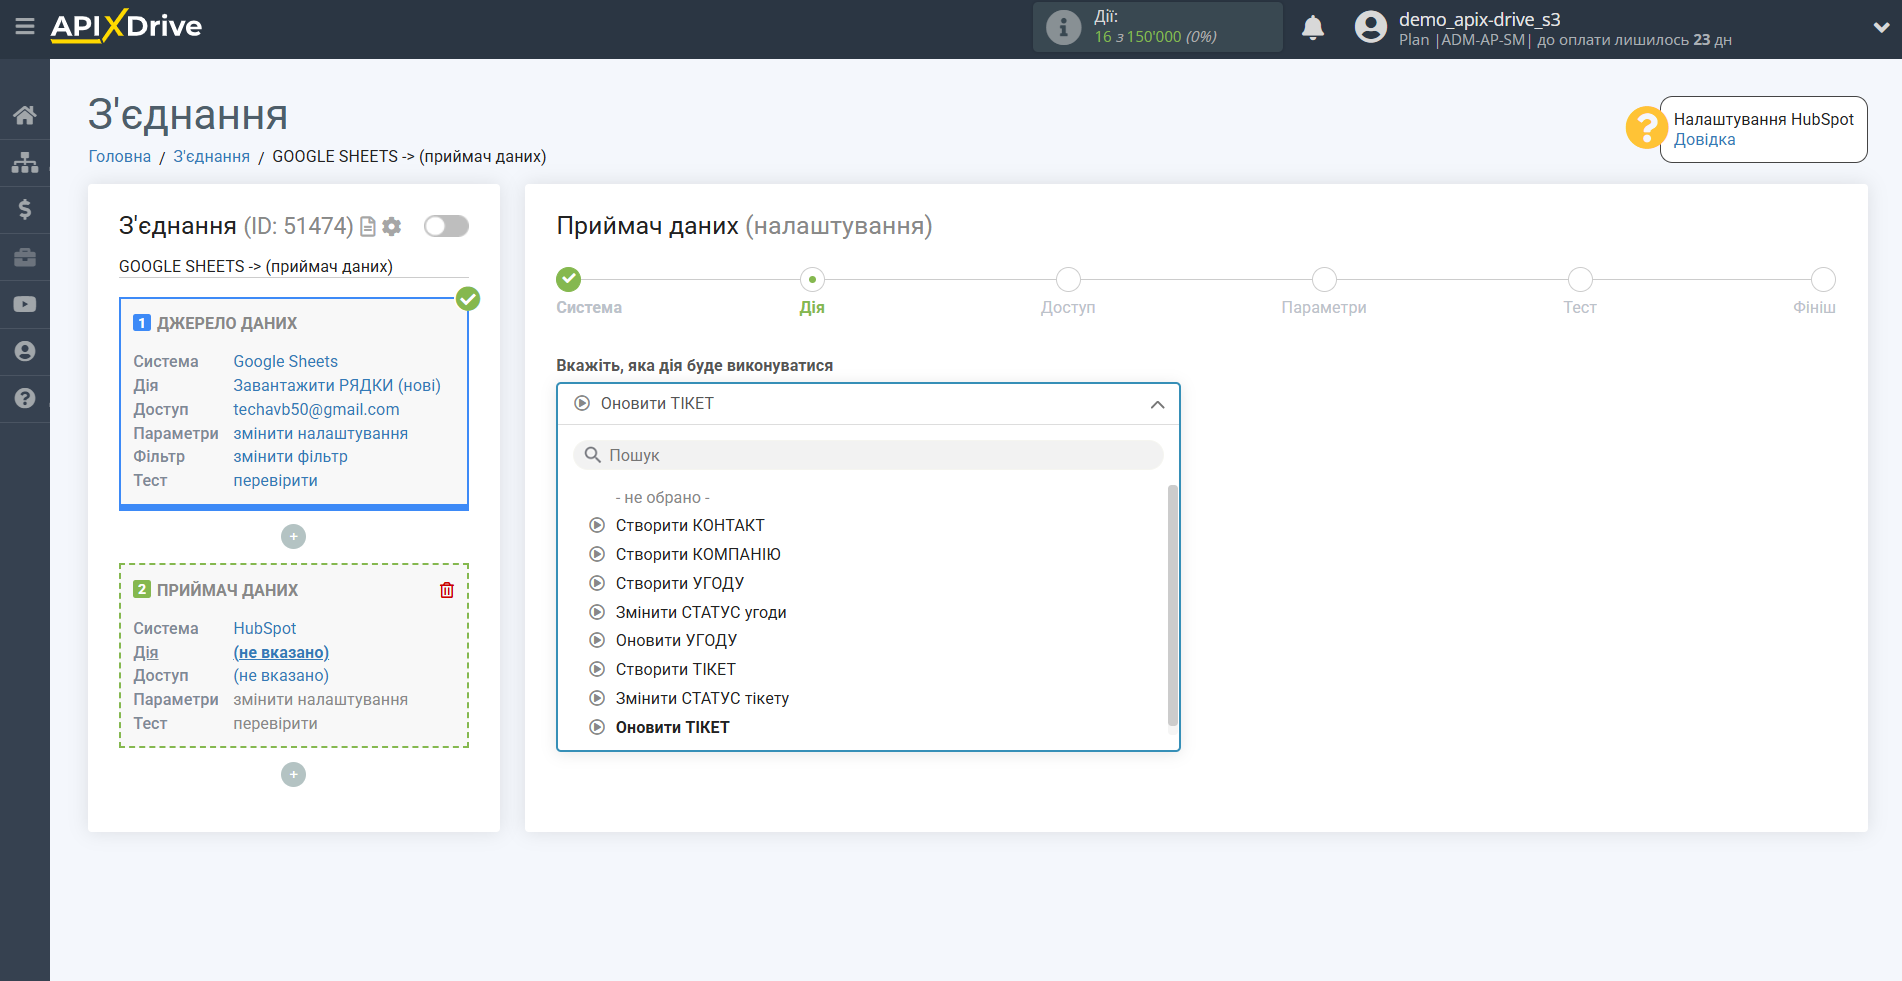This screenshot has width=1902, height=981.
Task: Select bold Оновити ТІКЕТ list option
Action: point(672,728)
